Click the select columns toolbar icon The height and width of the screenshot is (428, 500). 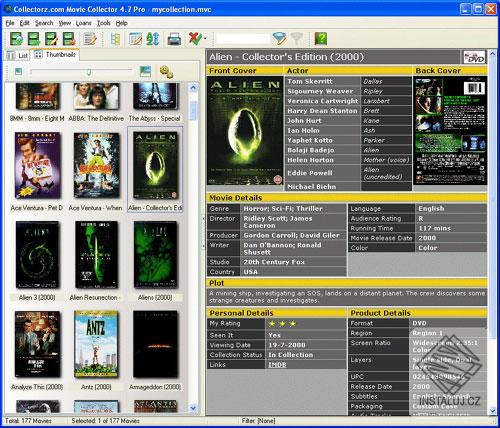[135, 39]
